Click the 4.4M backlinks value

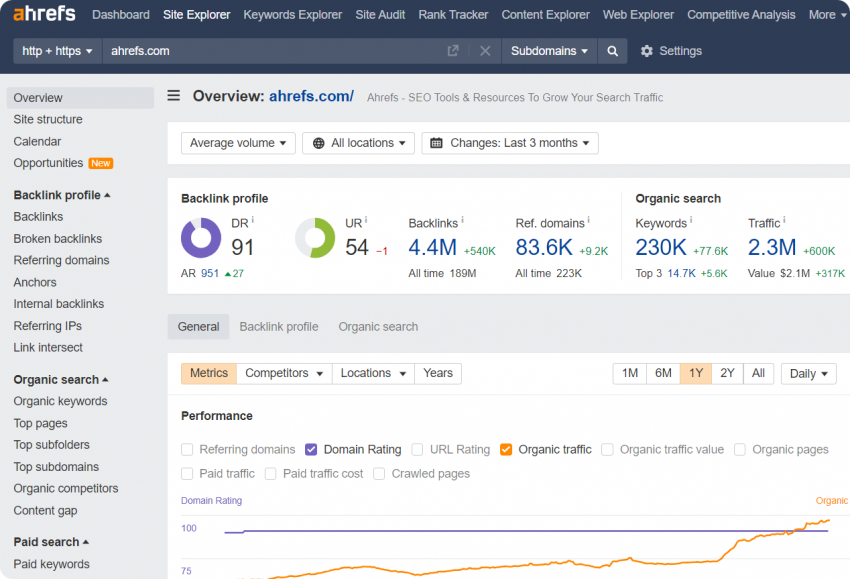(x=433, y=248)
